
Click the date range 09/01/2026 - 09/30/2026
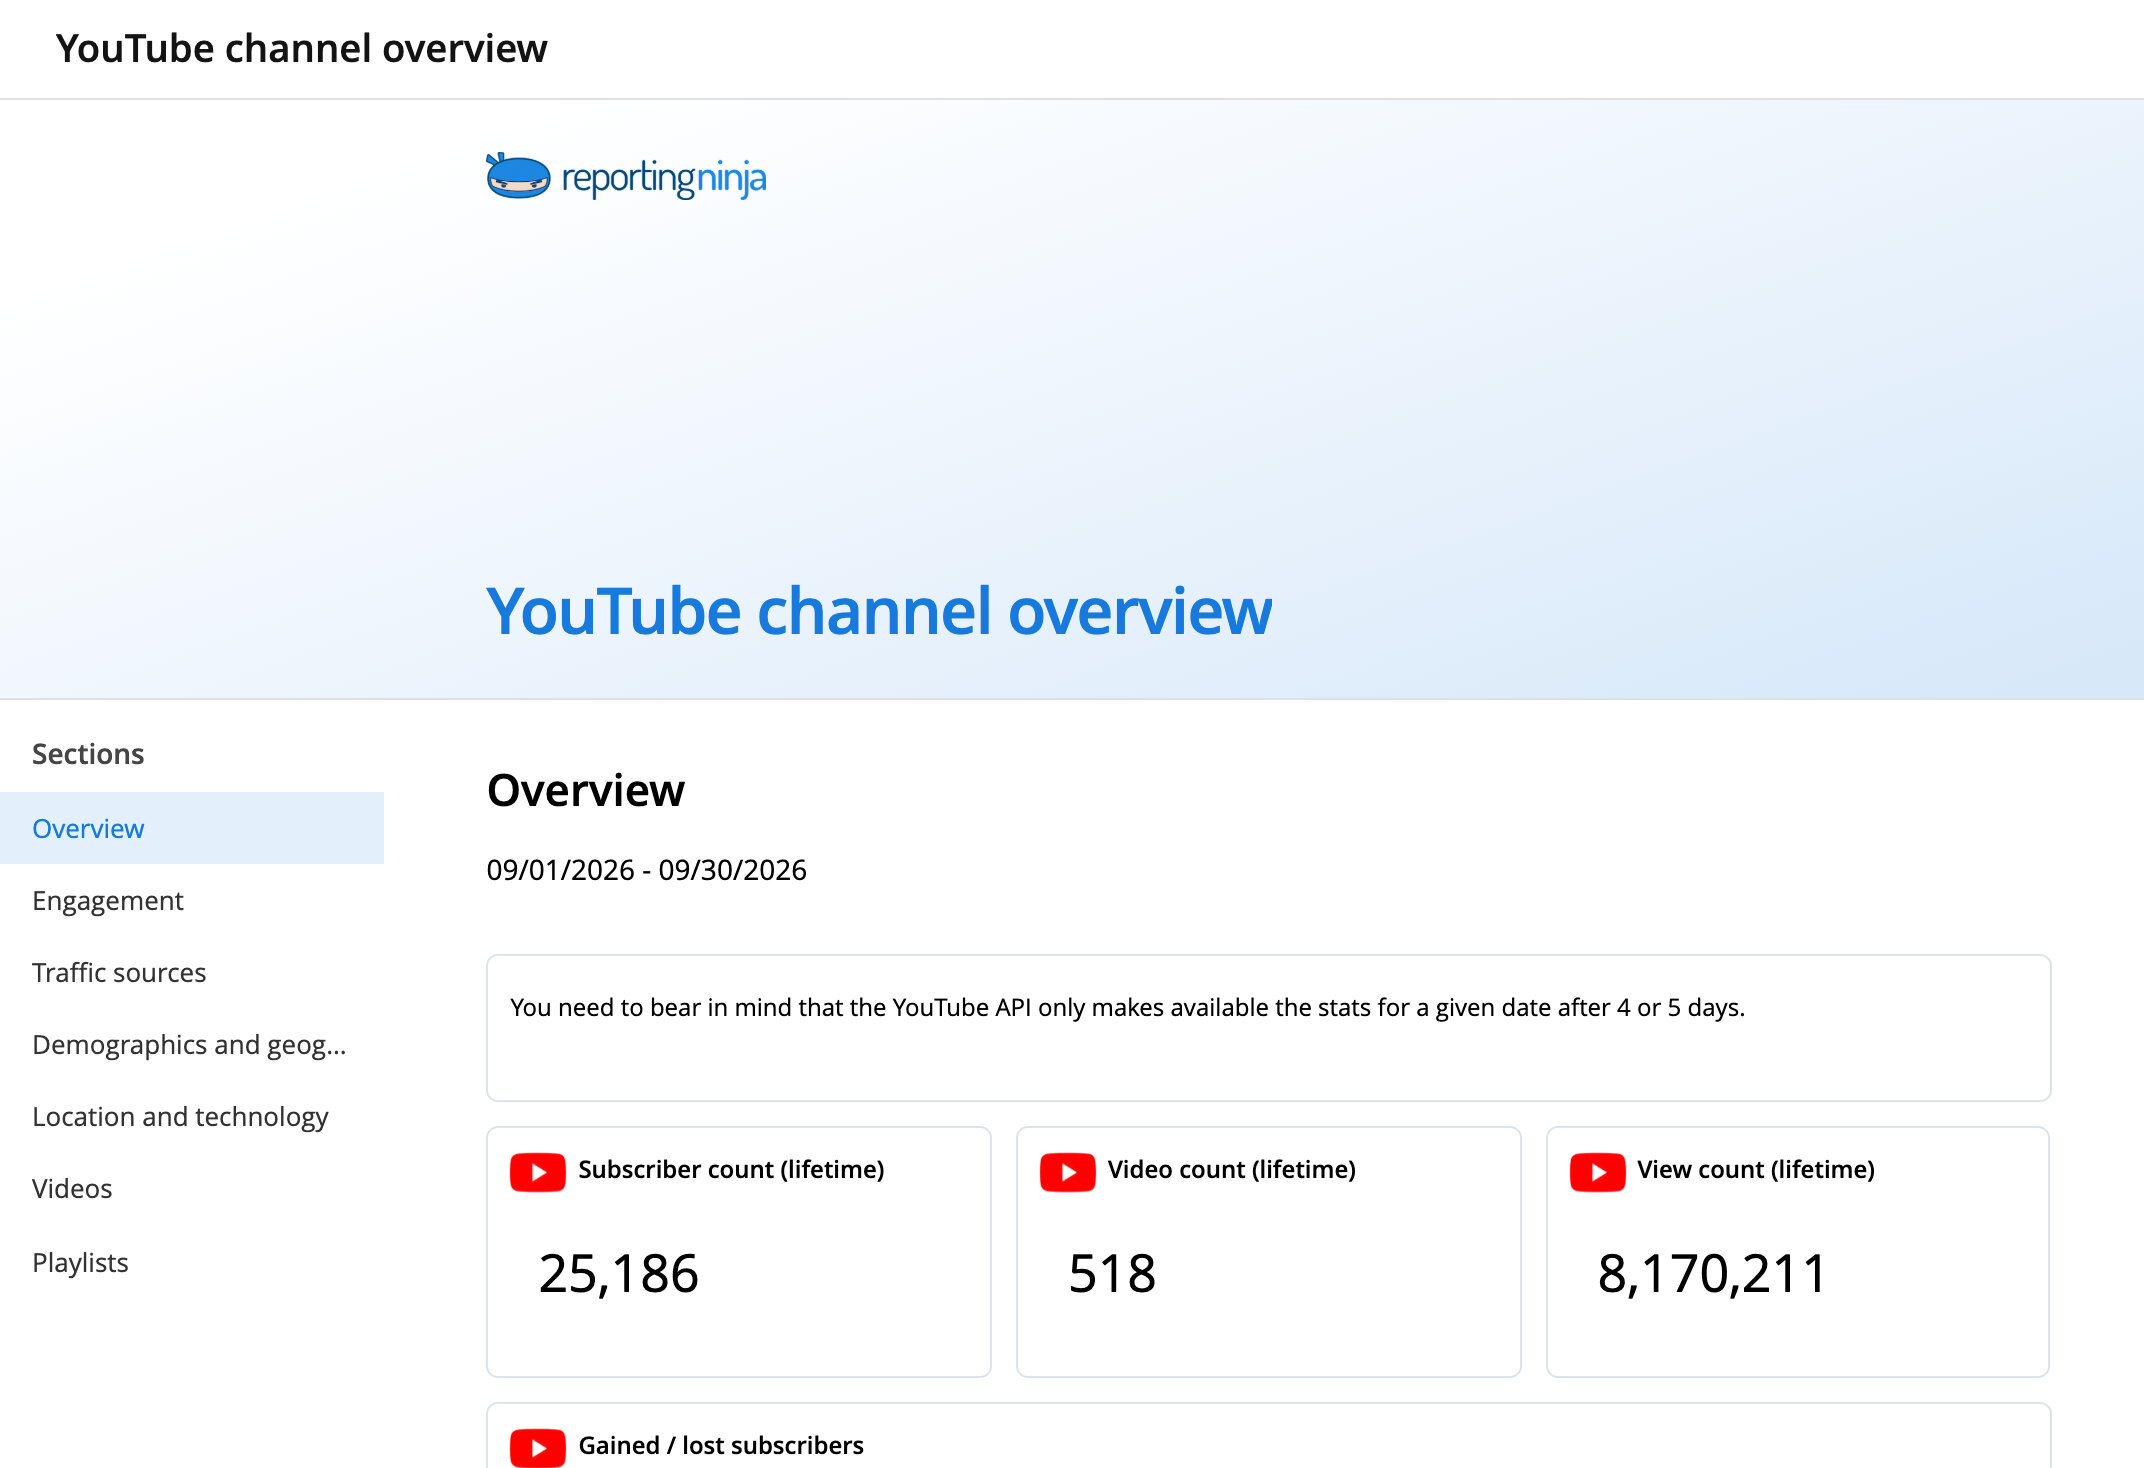[x=646, y=870]
